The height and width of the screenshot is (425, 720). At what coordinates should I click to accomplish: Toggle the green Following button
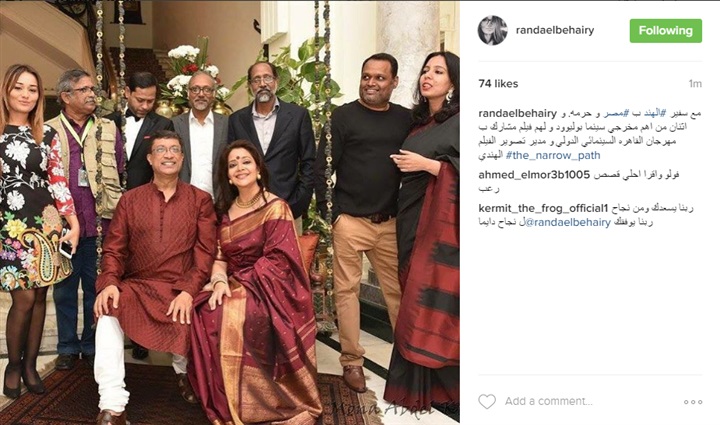click(x=665, y=31)
